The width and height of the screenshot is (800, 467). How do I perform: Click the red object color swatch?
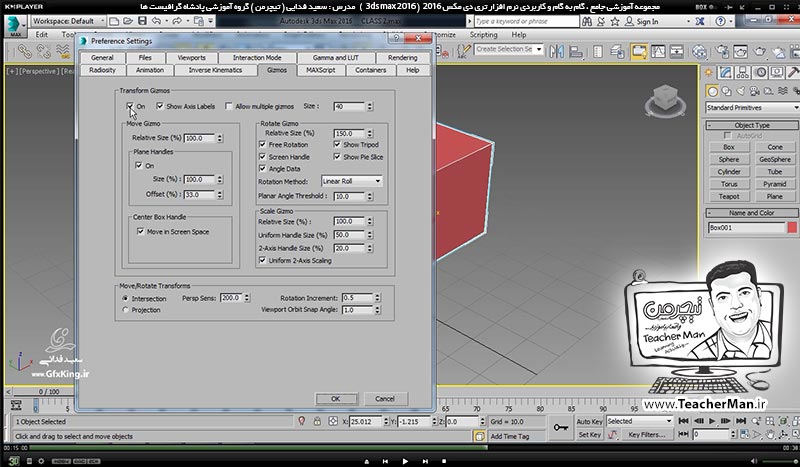tap(792, 228)
